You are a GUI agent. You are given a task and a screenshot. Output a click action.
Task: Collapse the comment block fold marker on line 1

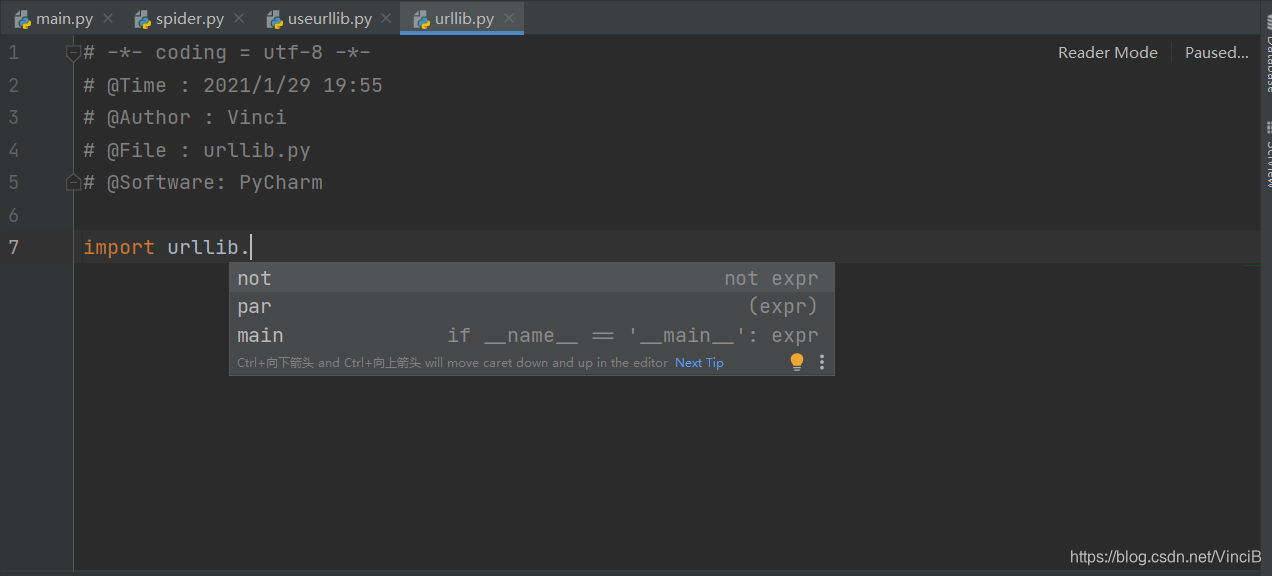tap(73, 53)
